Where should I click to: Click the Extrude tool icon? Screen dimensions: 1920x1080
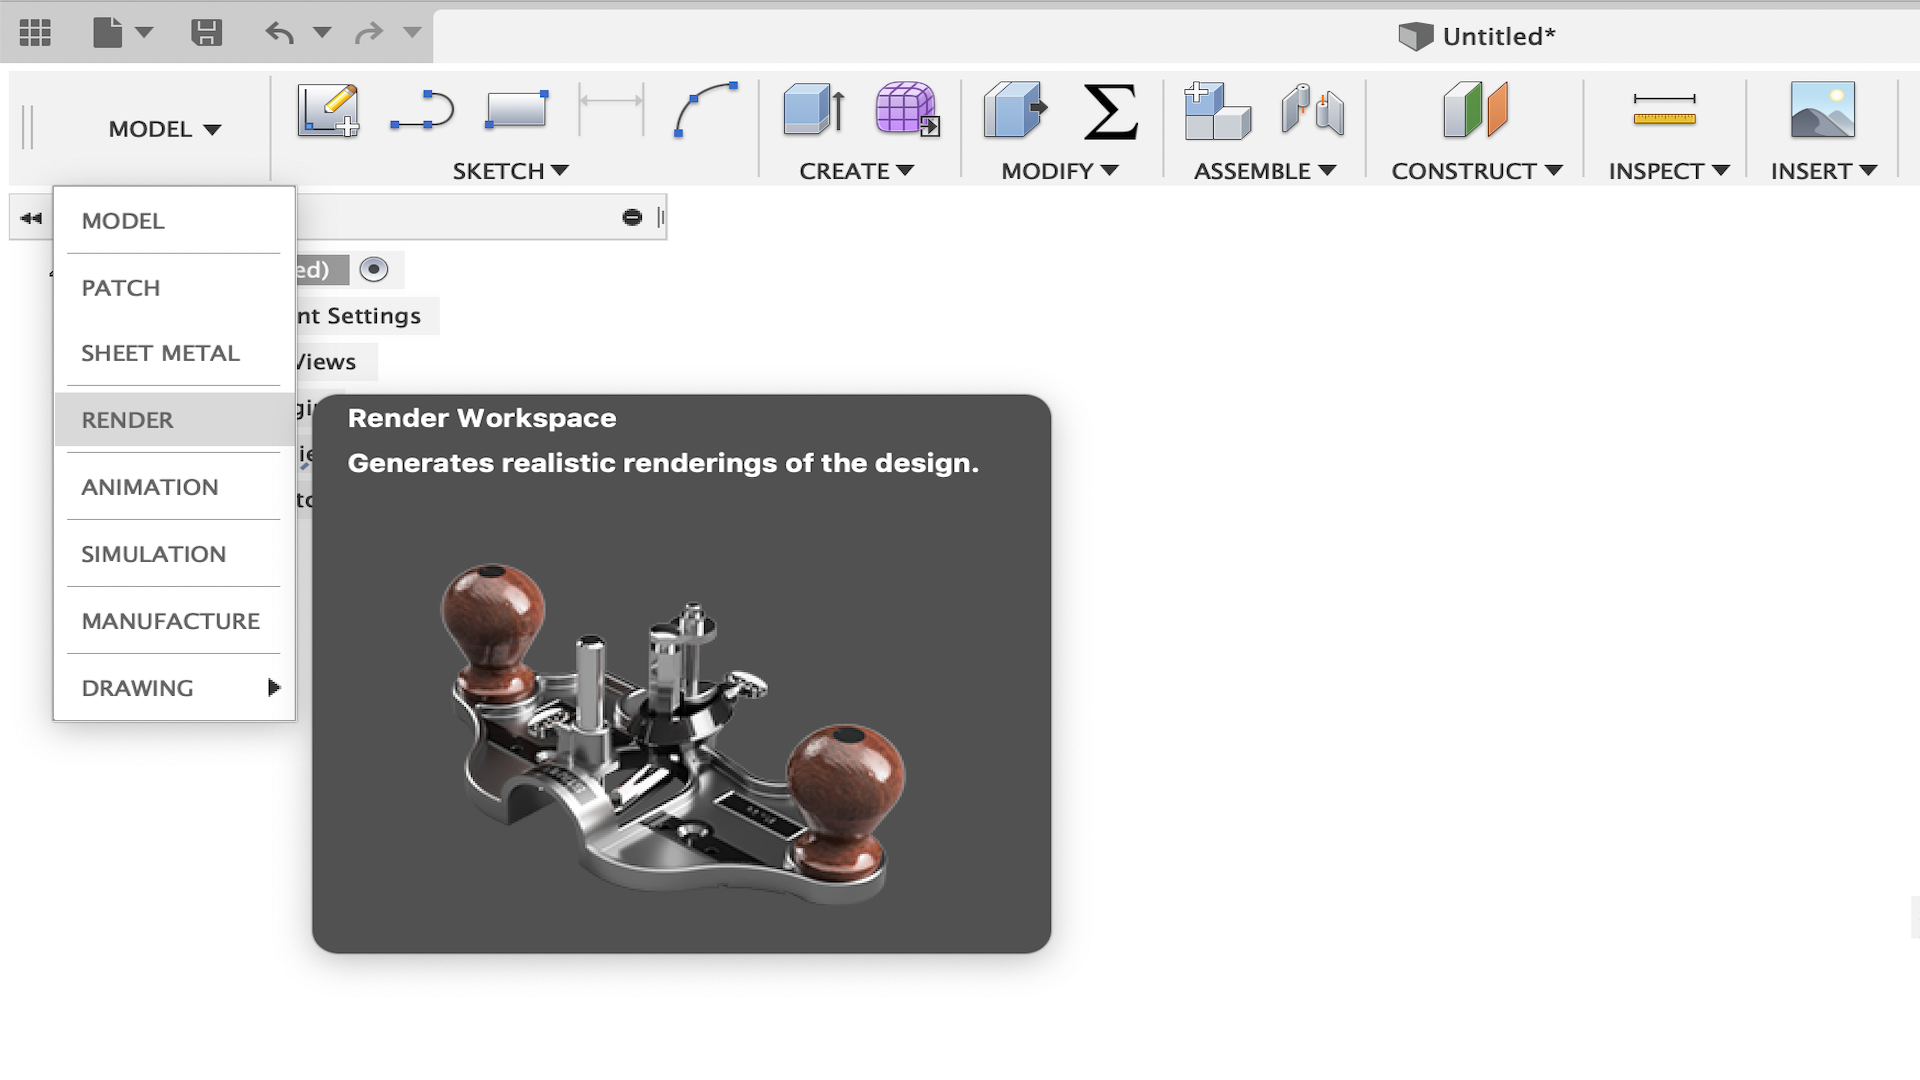click(814, 110)
